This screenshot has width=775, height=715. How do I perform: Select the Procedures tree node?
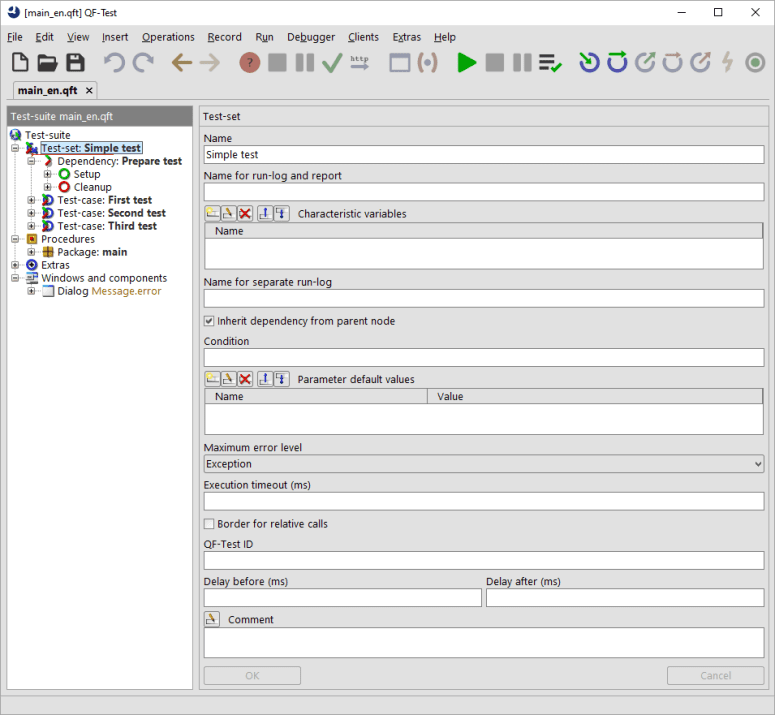tap(68, 239)
